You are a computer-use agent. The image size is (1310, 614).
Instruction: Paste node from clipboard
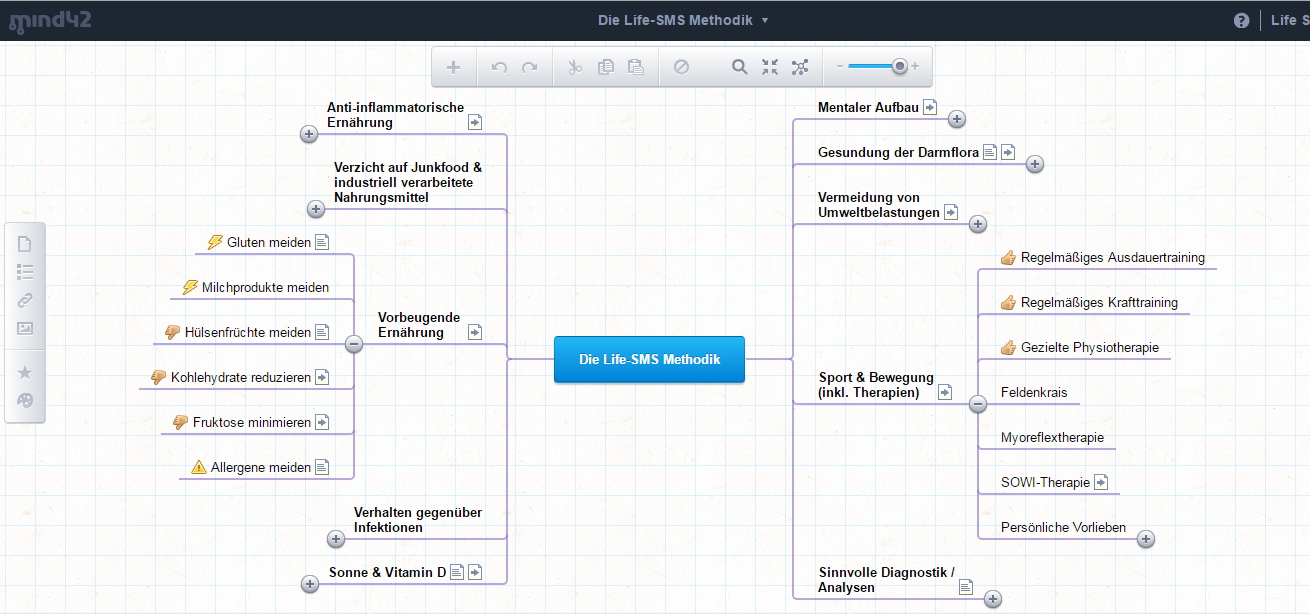635,66
